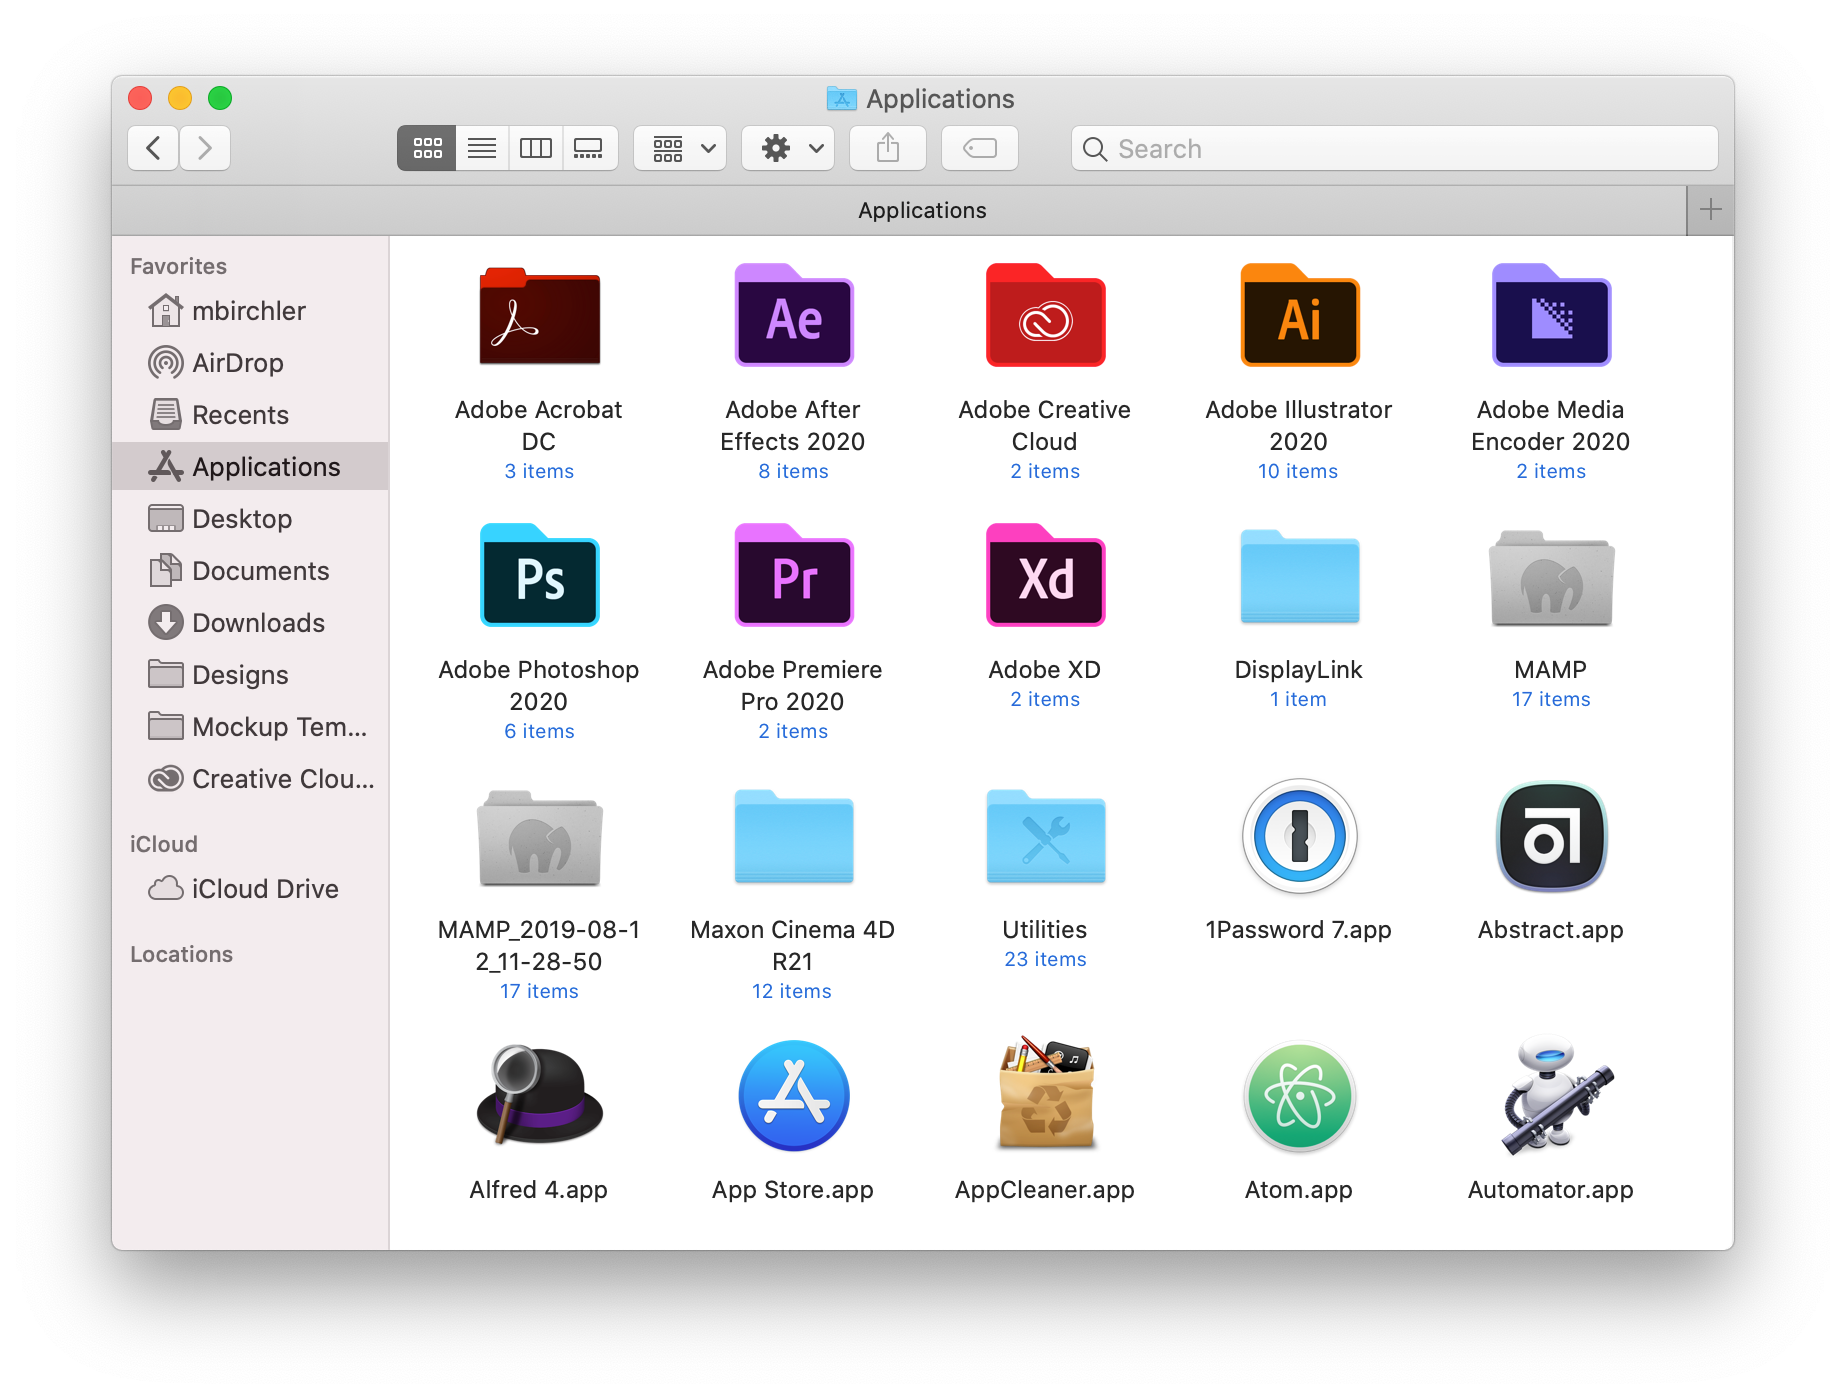Click the "Utilities" folder name
Image resolution: width=1846 pixels, height=1398 pixels.
tap(1045, 930)
